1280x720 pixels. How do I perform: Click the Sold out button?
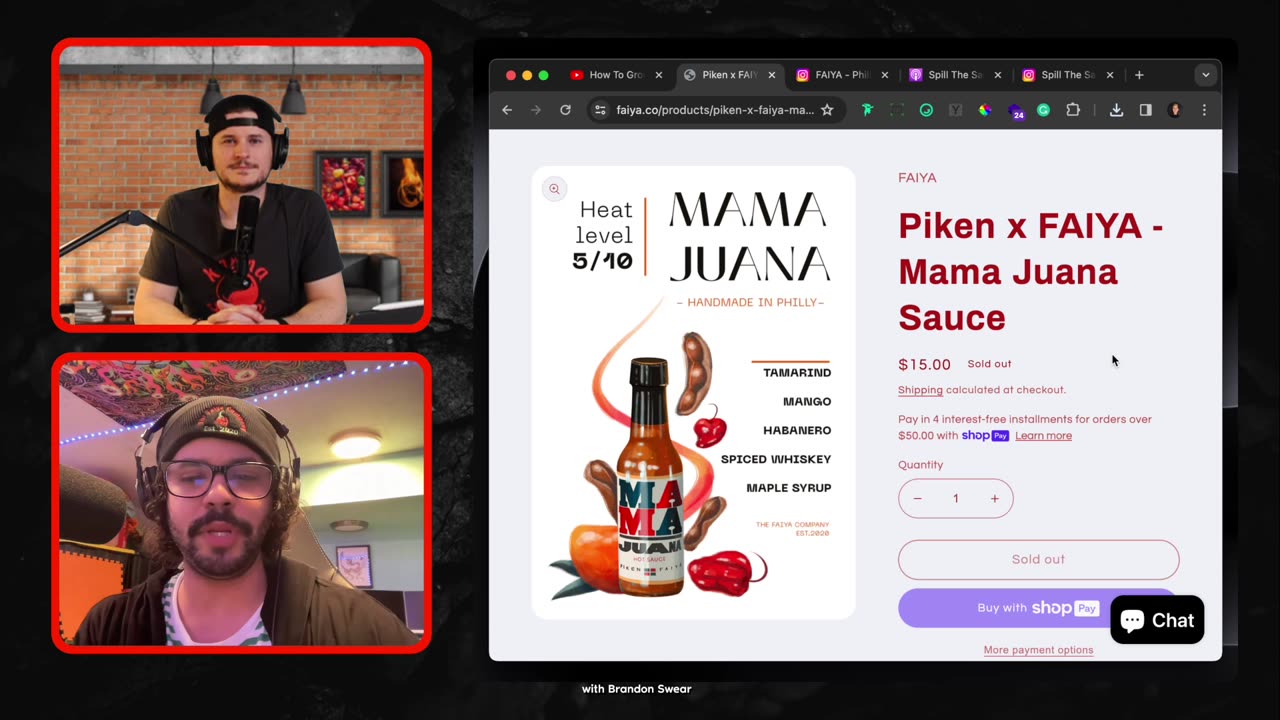pyautogui.click(x=1038, y=560)
